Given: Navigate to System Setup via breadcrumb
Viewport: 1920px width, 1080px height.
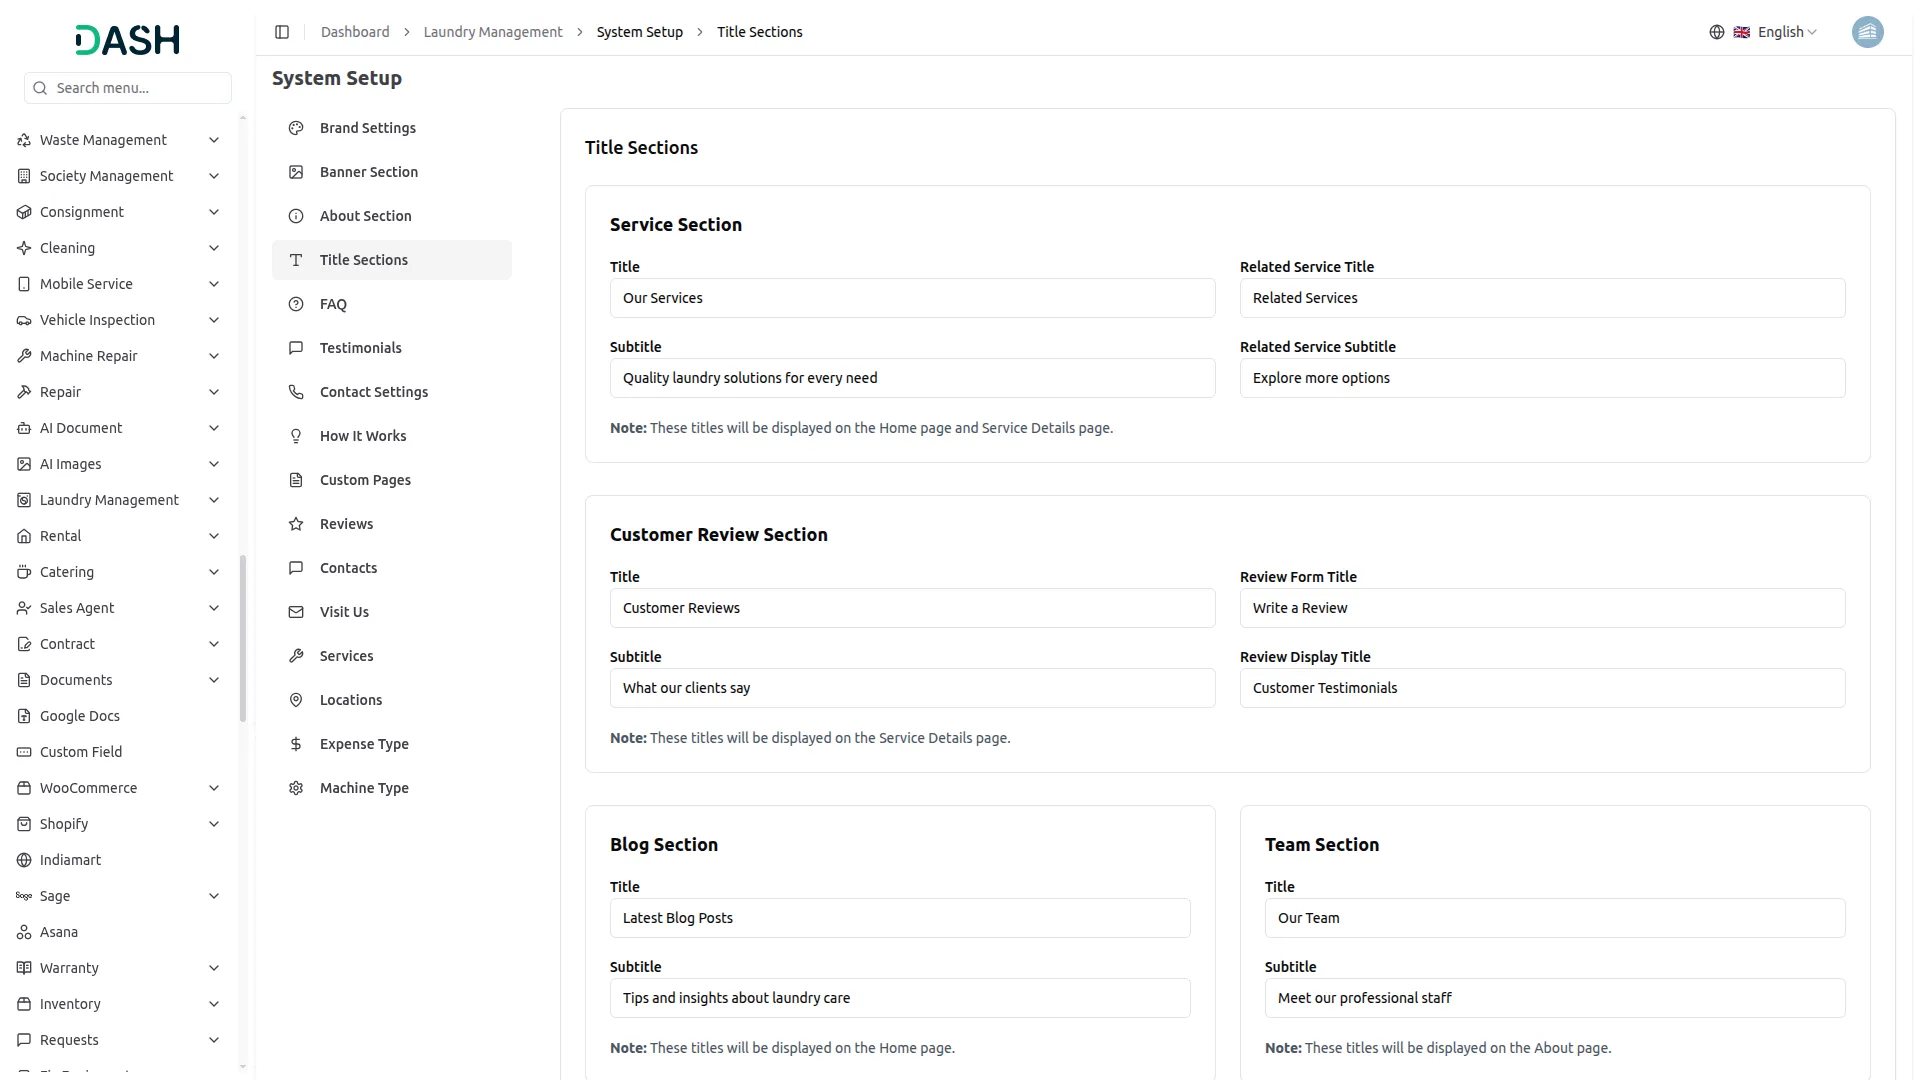Looking at the screenshot, I should pyautogui.click(x=639, y=32).
